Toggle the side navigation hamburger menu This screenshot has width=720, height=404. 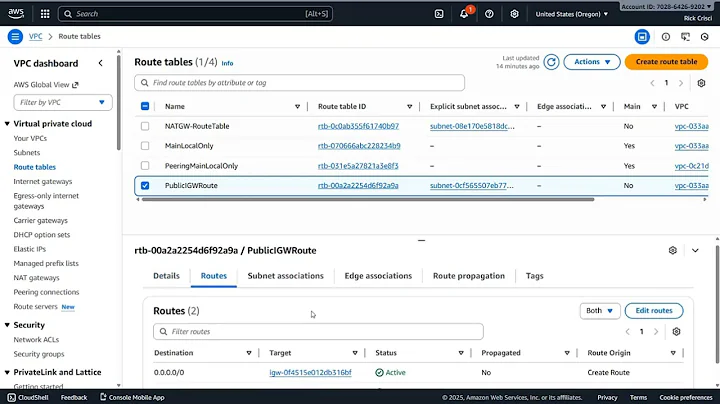pyautogui.click(x=15, y=36)
